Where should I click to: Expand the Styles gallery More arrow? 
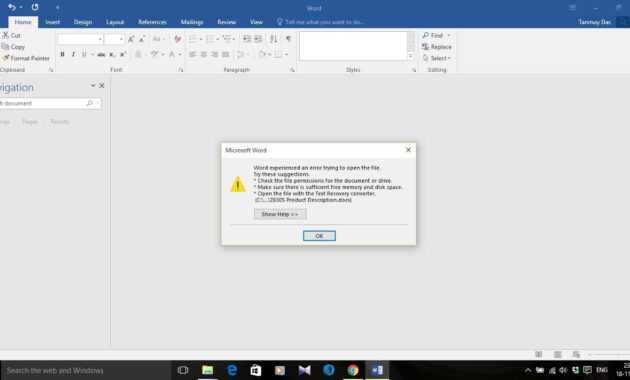(x=411, y=57)
